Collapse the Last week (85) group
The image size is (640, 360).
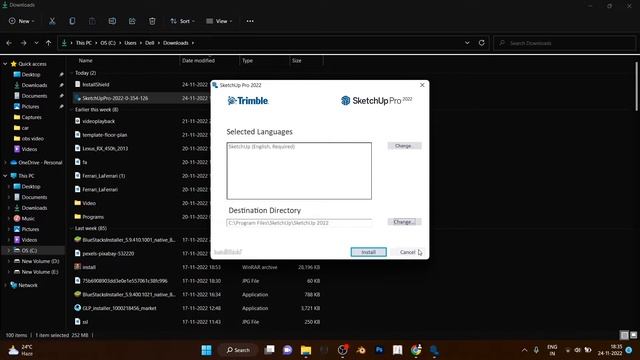coord(72,229)
